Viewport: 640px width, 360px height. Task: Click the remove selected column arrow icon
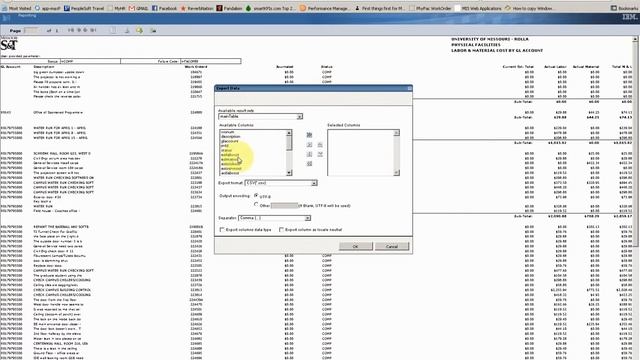tap(309, 154)
